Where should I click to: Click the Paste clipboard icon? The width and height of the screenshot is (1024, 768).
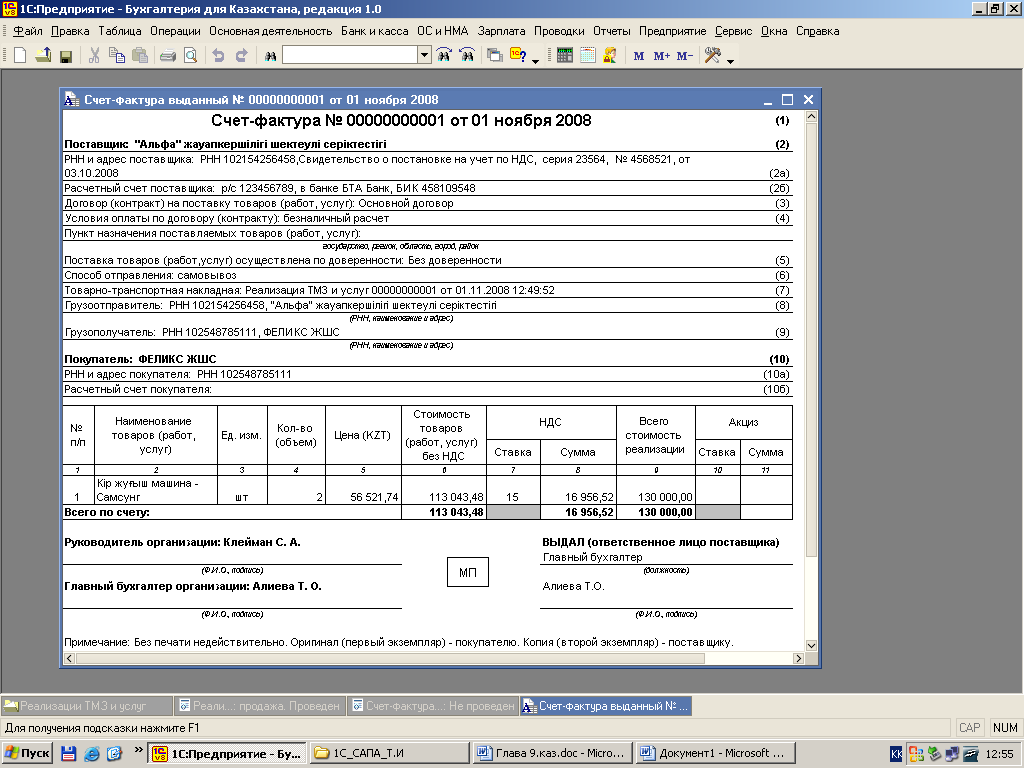point(140,56)
